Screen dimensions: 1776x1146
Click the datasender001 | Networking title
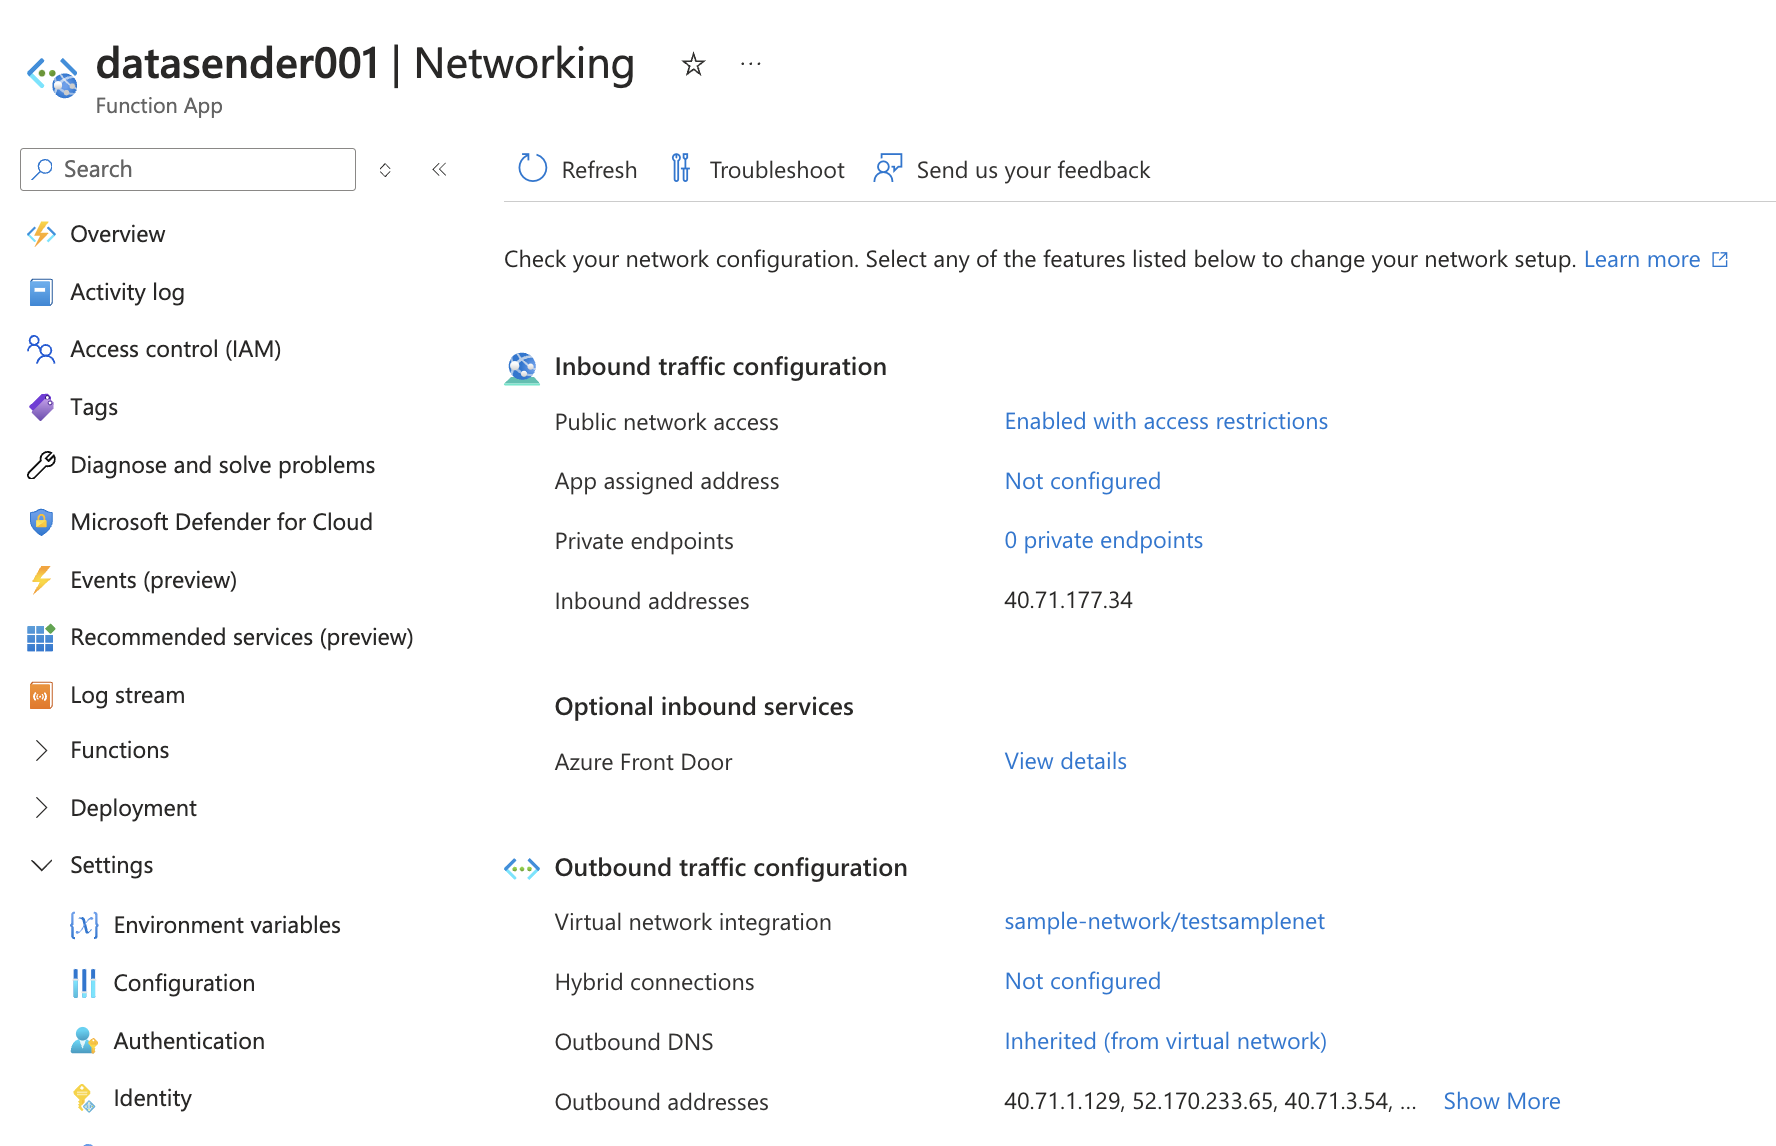click(365, 63)
